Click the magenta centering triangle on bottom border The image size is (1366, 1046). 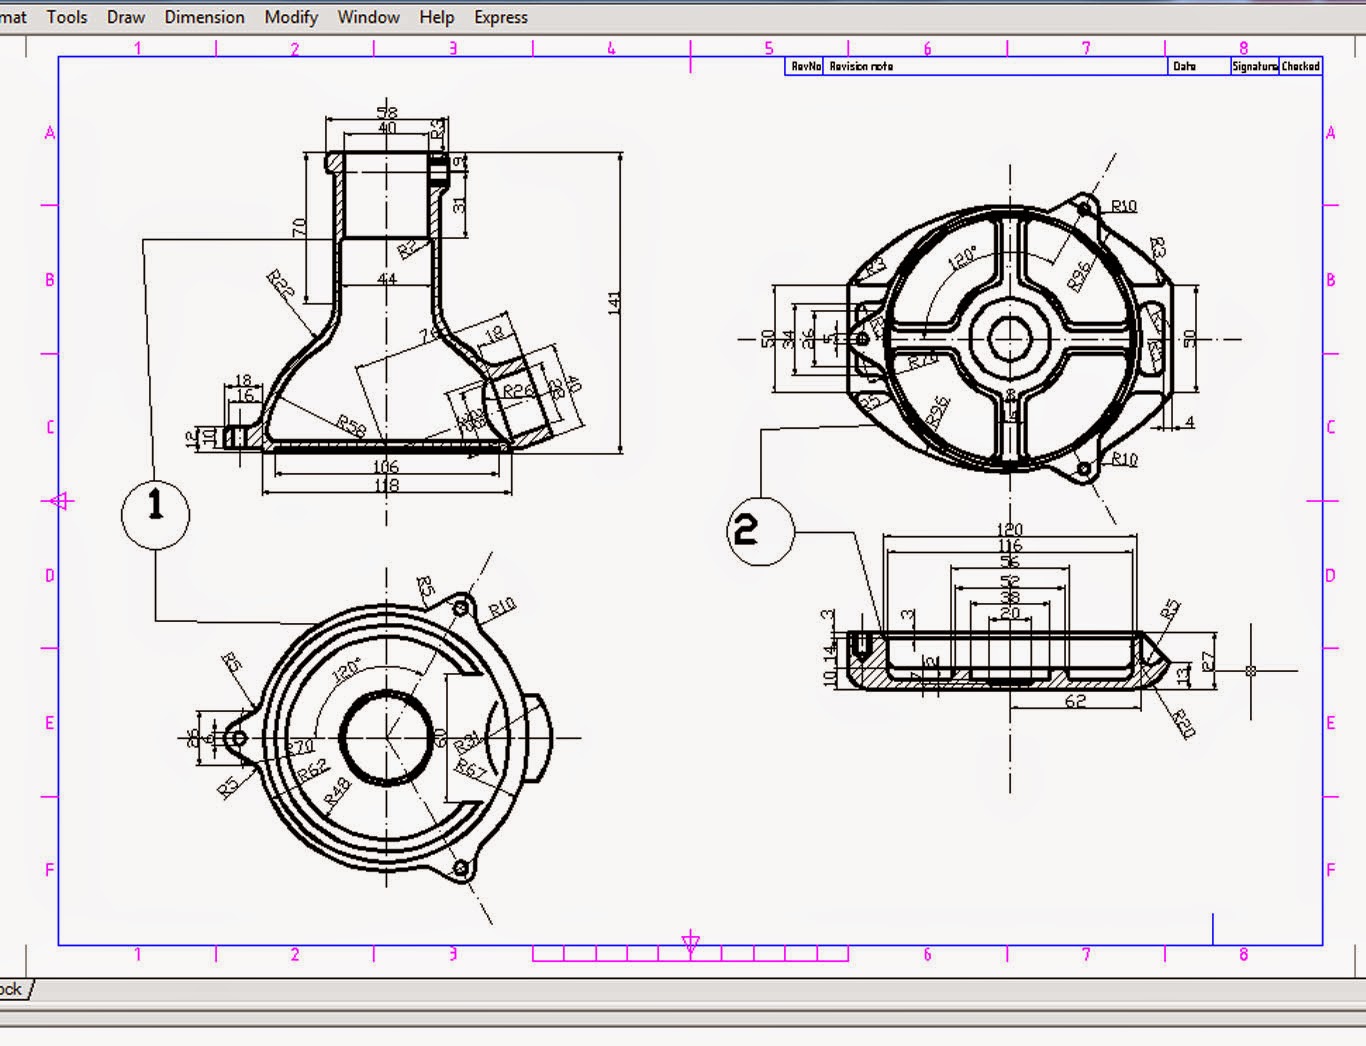pyautogui.click(x=690, y=942)
